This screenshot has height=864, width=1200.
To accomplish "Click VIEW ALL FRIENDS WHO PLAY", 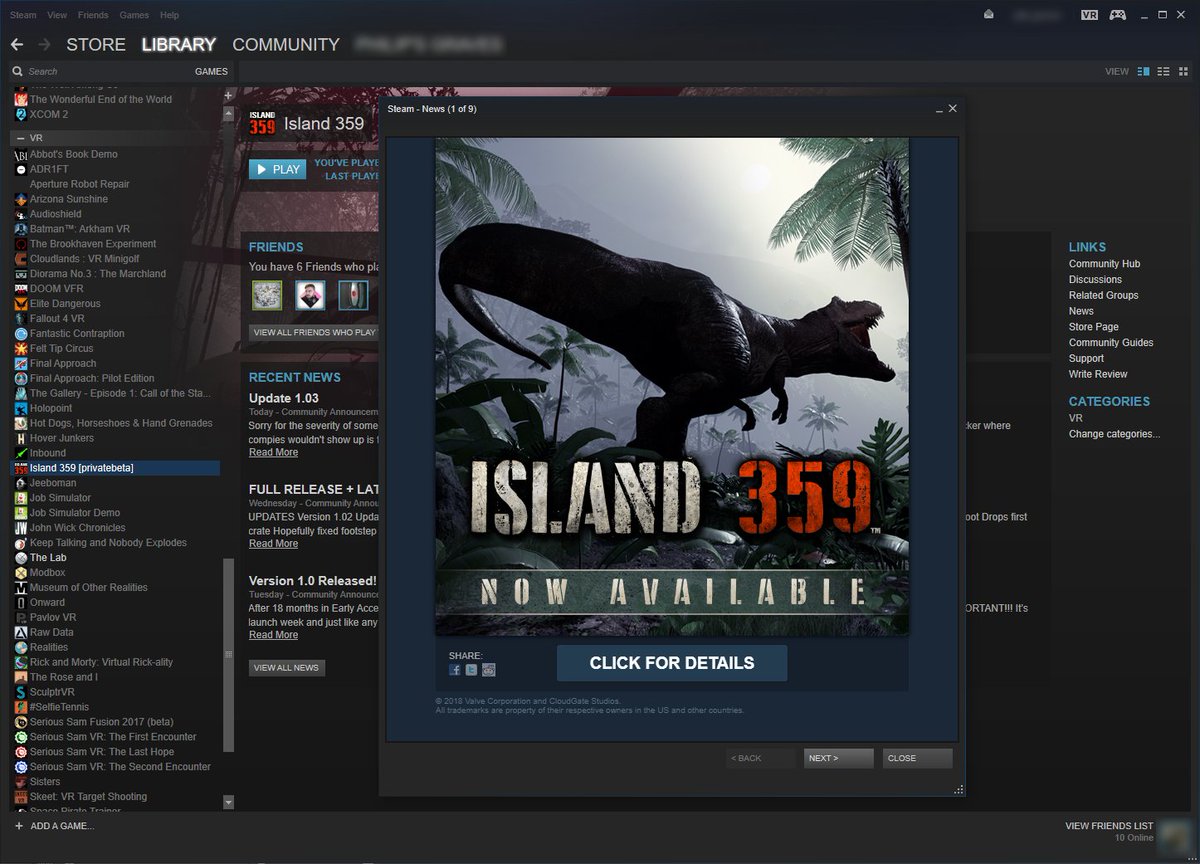I will pos(313,332).
